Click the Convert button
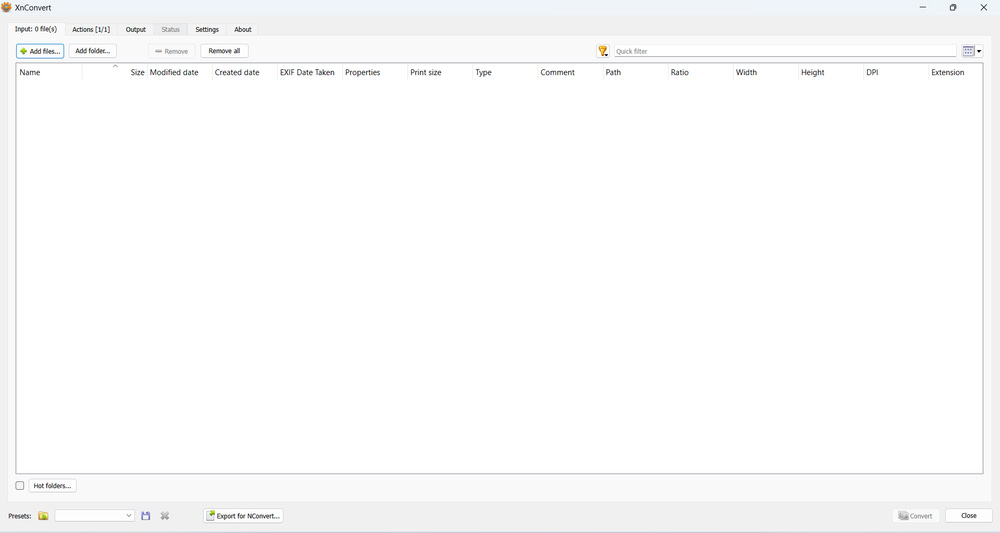 [915, 516]
